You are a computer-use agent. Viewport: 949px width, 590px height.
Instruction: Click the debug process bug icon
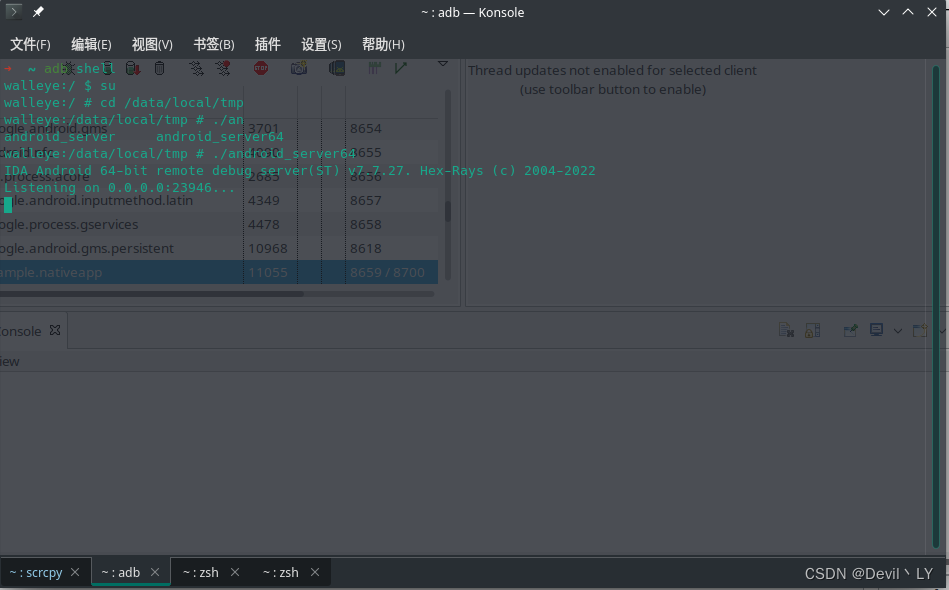68,68
